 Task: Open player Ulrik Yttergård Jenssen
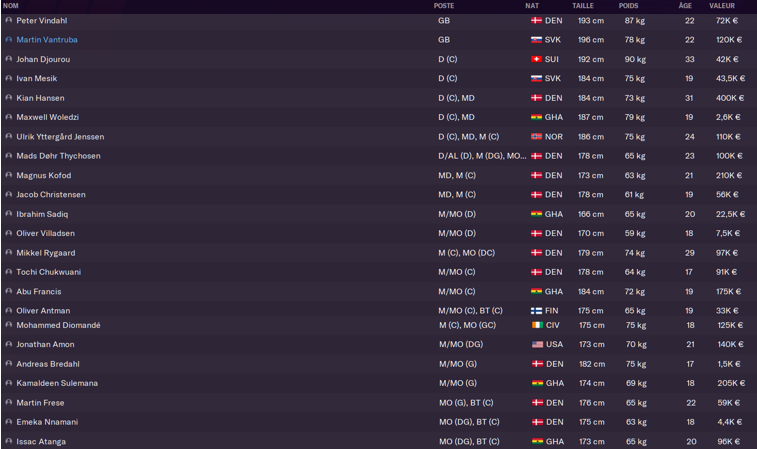60,137
